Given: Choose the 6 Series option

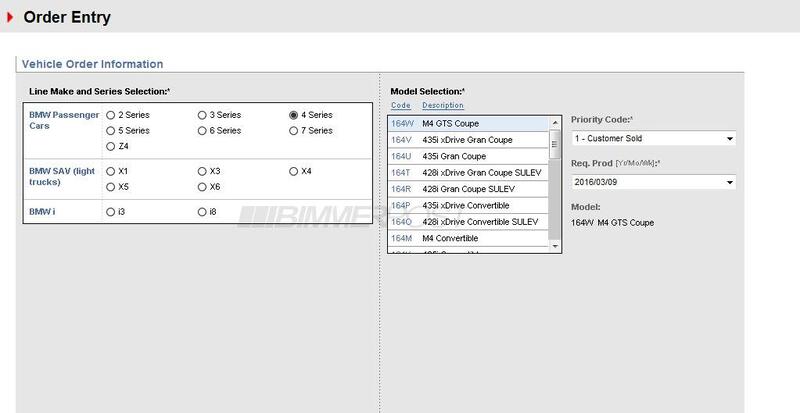Looking at the screenshot, I should coord(202,131).
